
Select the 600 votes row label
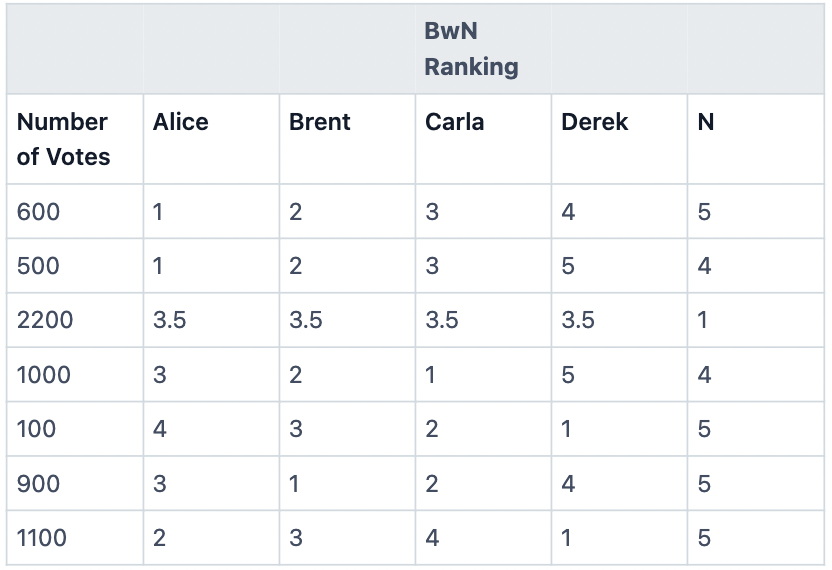click(x=39, y=212)
